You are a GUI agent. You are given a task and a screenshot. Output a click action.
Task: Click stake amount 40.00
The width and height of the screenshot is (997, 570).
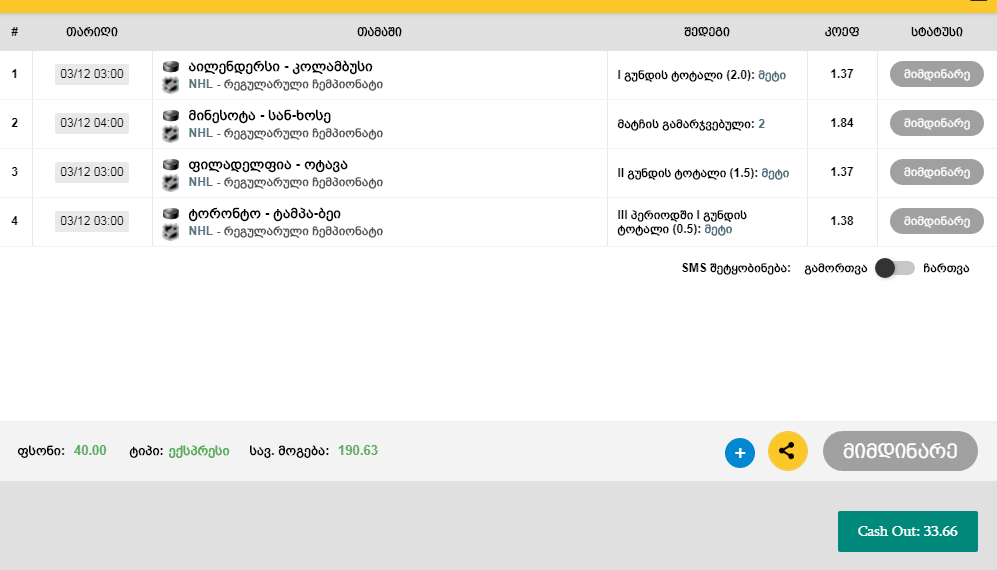pos(90,450)
